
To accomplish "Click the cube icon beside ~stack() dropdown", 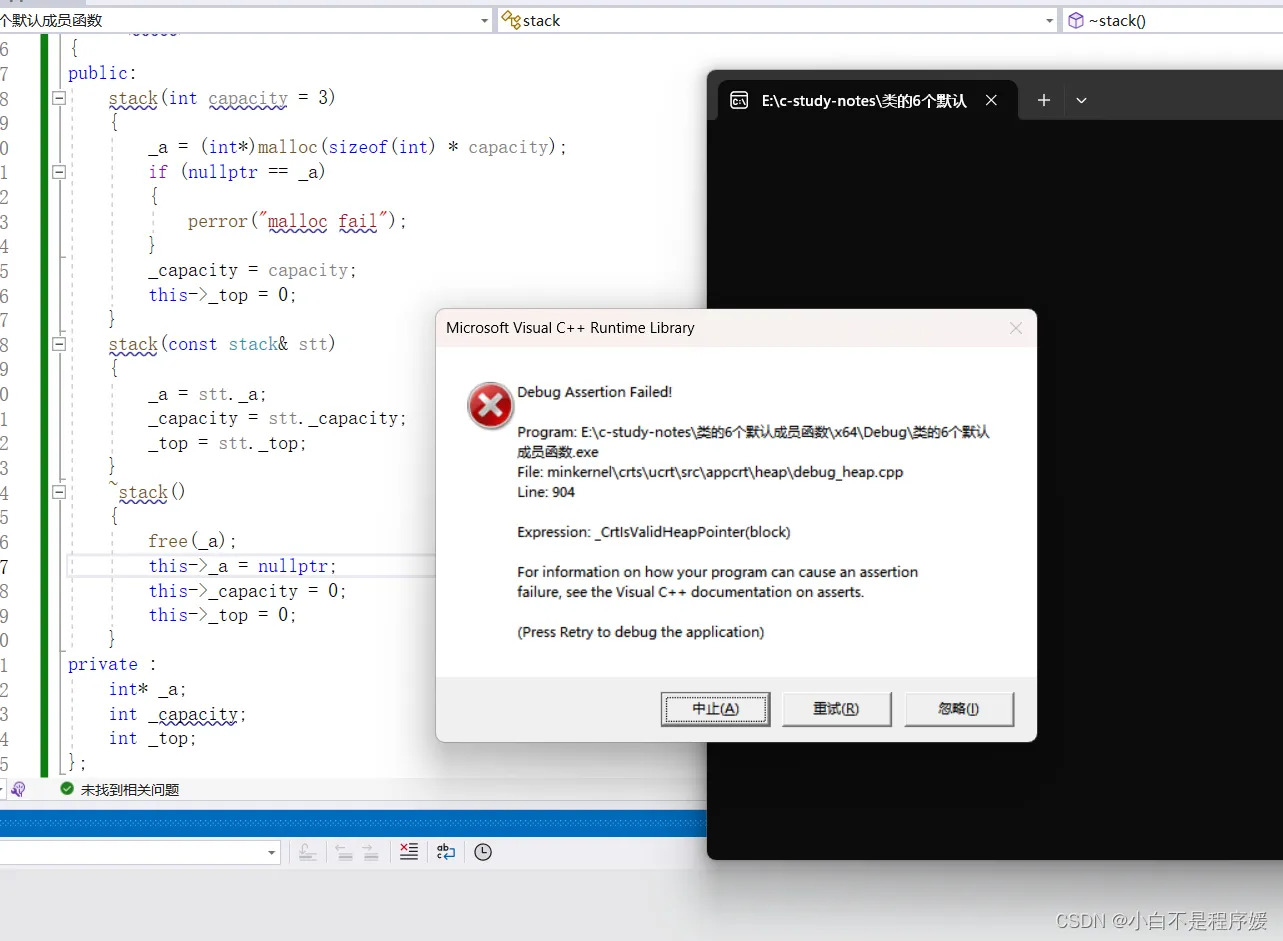I will tap(1075, 20).
